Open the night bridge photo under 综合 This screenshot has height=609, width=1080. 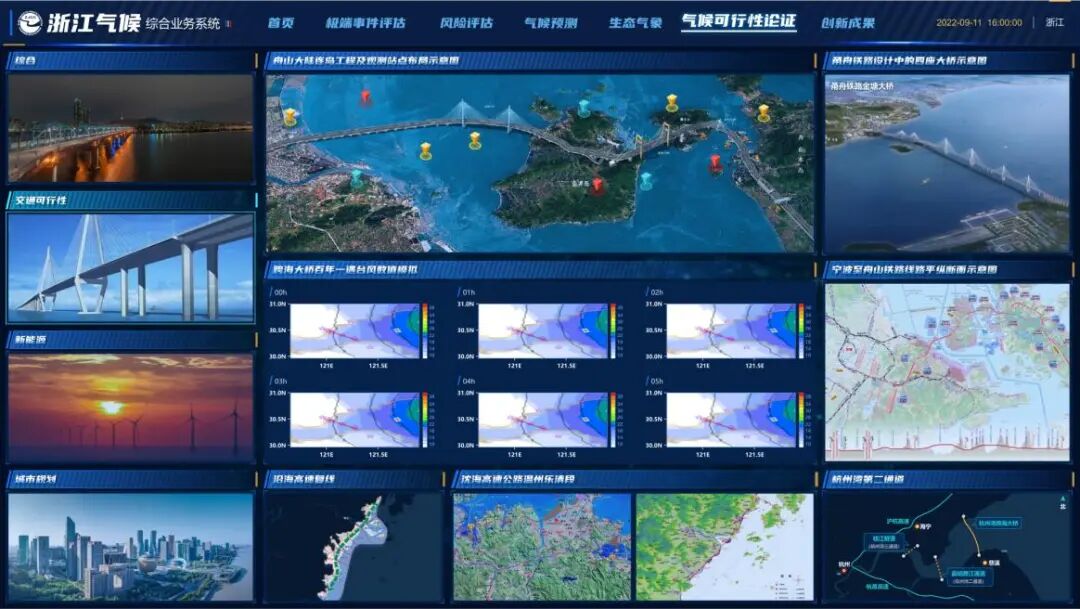tap(131, 128)
